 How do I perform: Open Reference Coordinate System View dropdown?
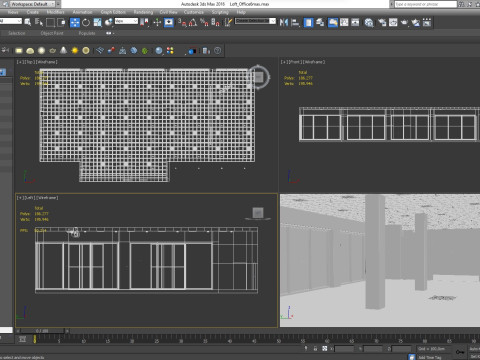point(126,21)
